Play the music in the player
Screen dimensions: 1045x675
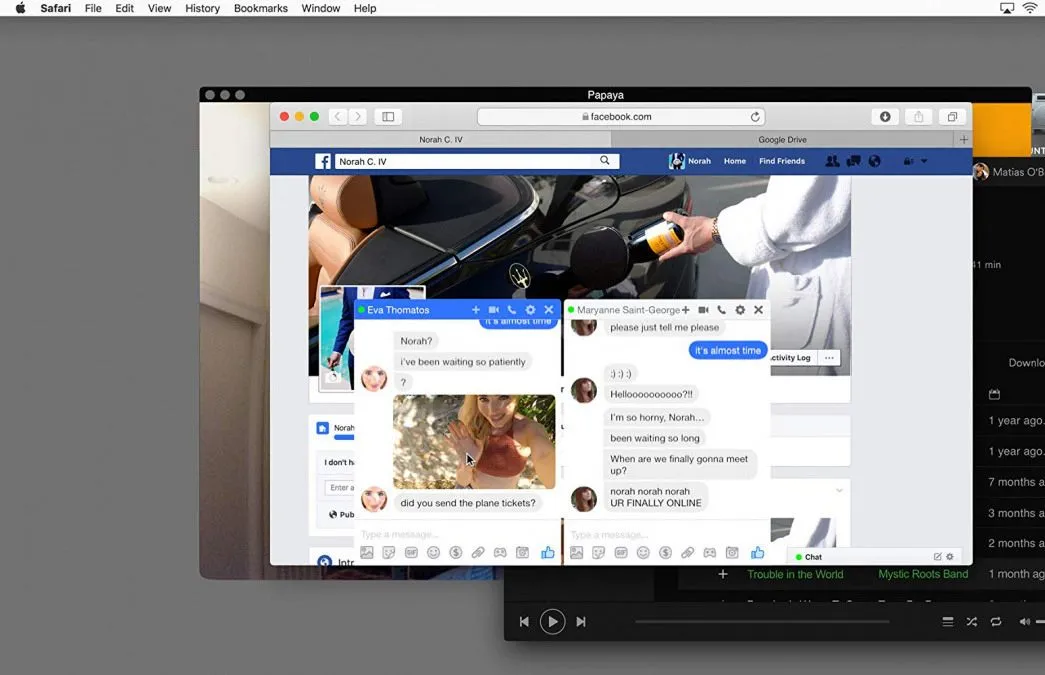(x=552, y=622)
